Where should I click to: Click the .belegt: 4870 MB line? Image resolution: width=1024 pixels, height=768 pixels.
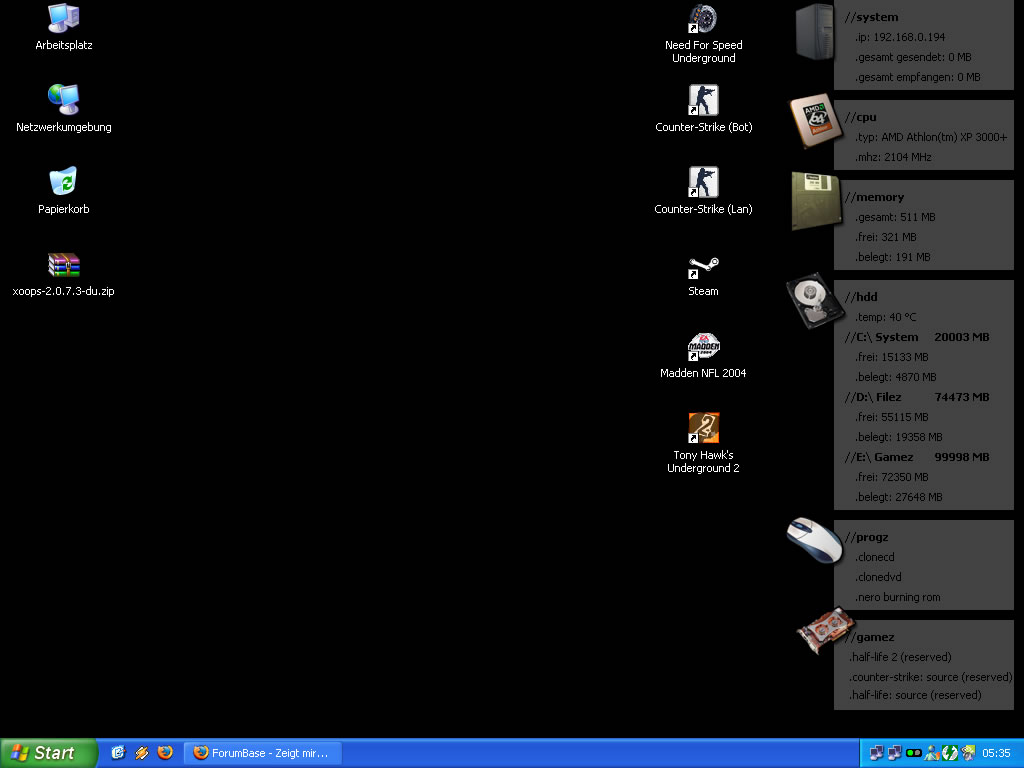click(895, 377)
